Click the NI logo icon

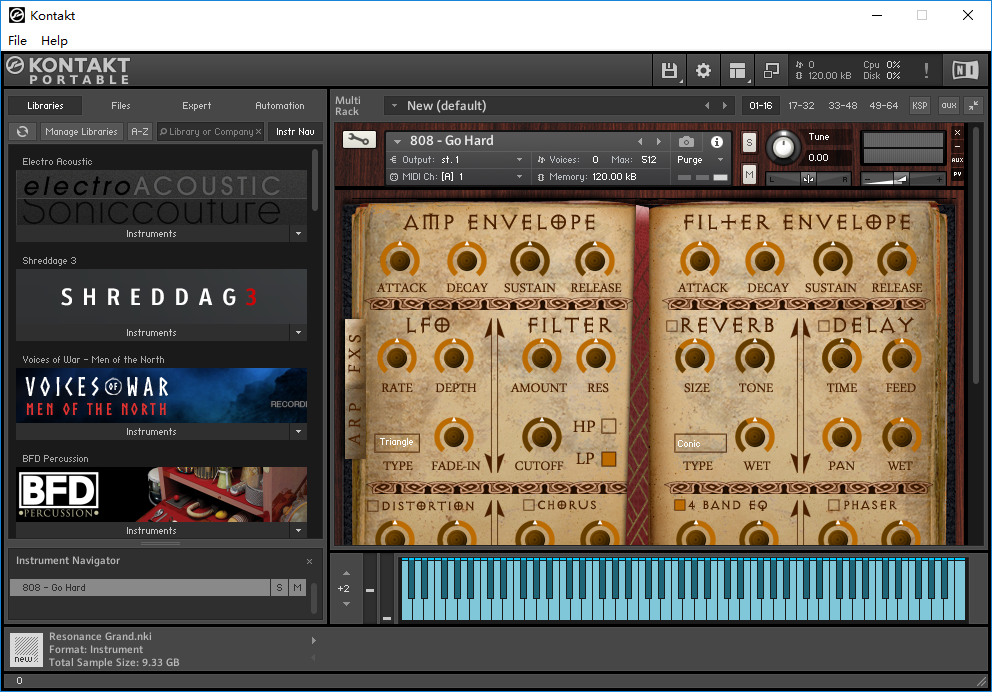click(965, 70)
